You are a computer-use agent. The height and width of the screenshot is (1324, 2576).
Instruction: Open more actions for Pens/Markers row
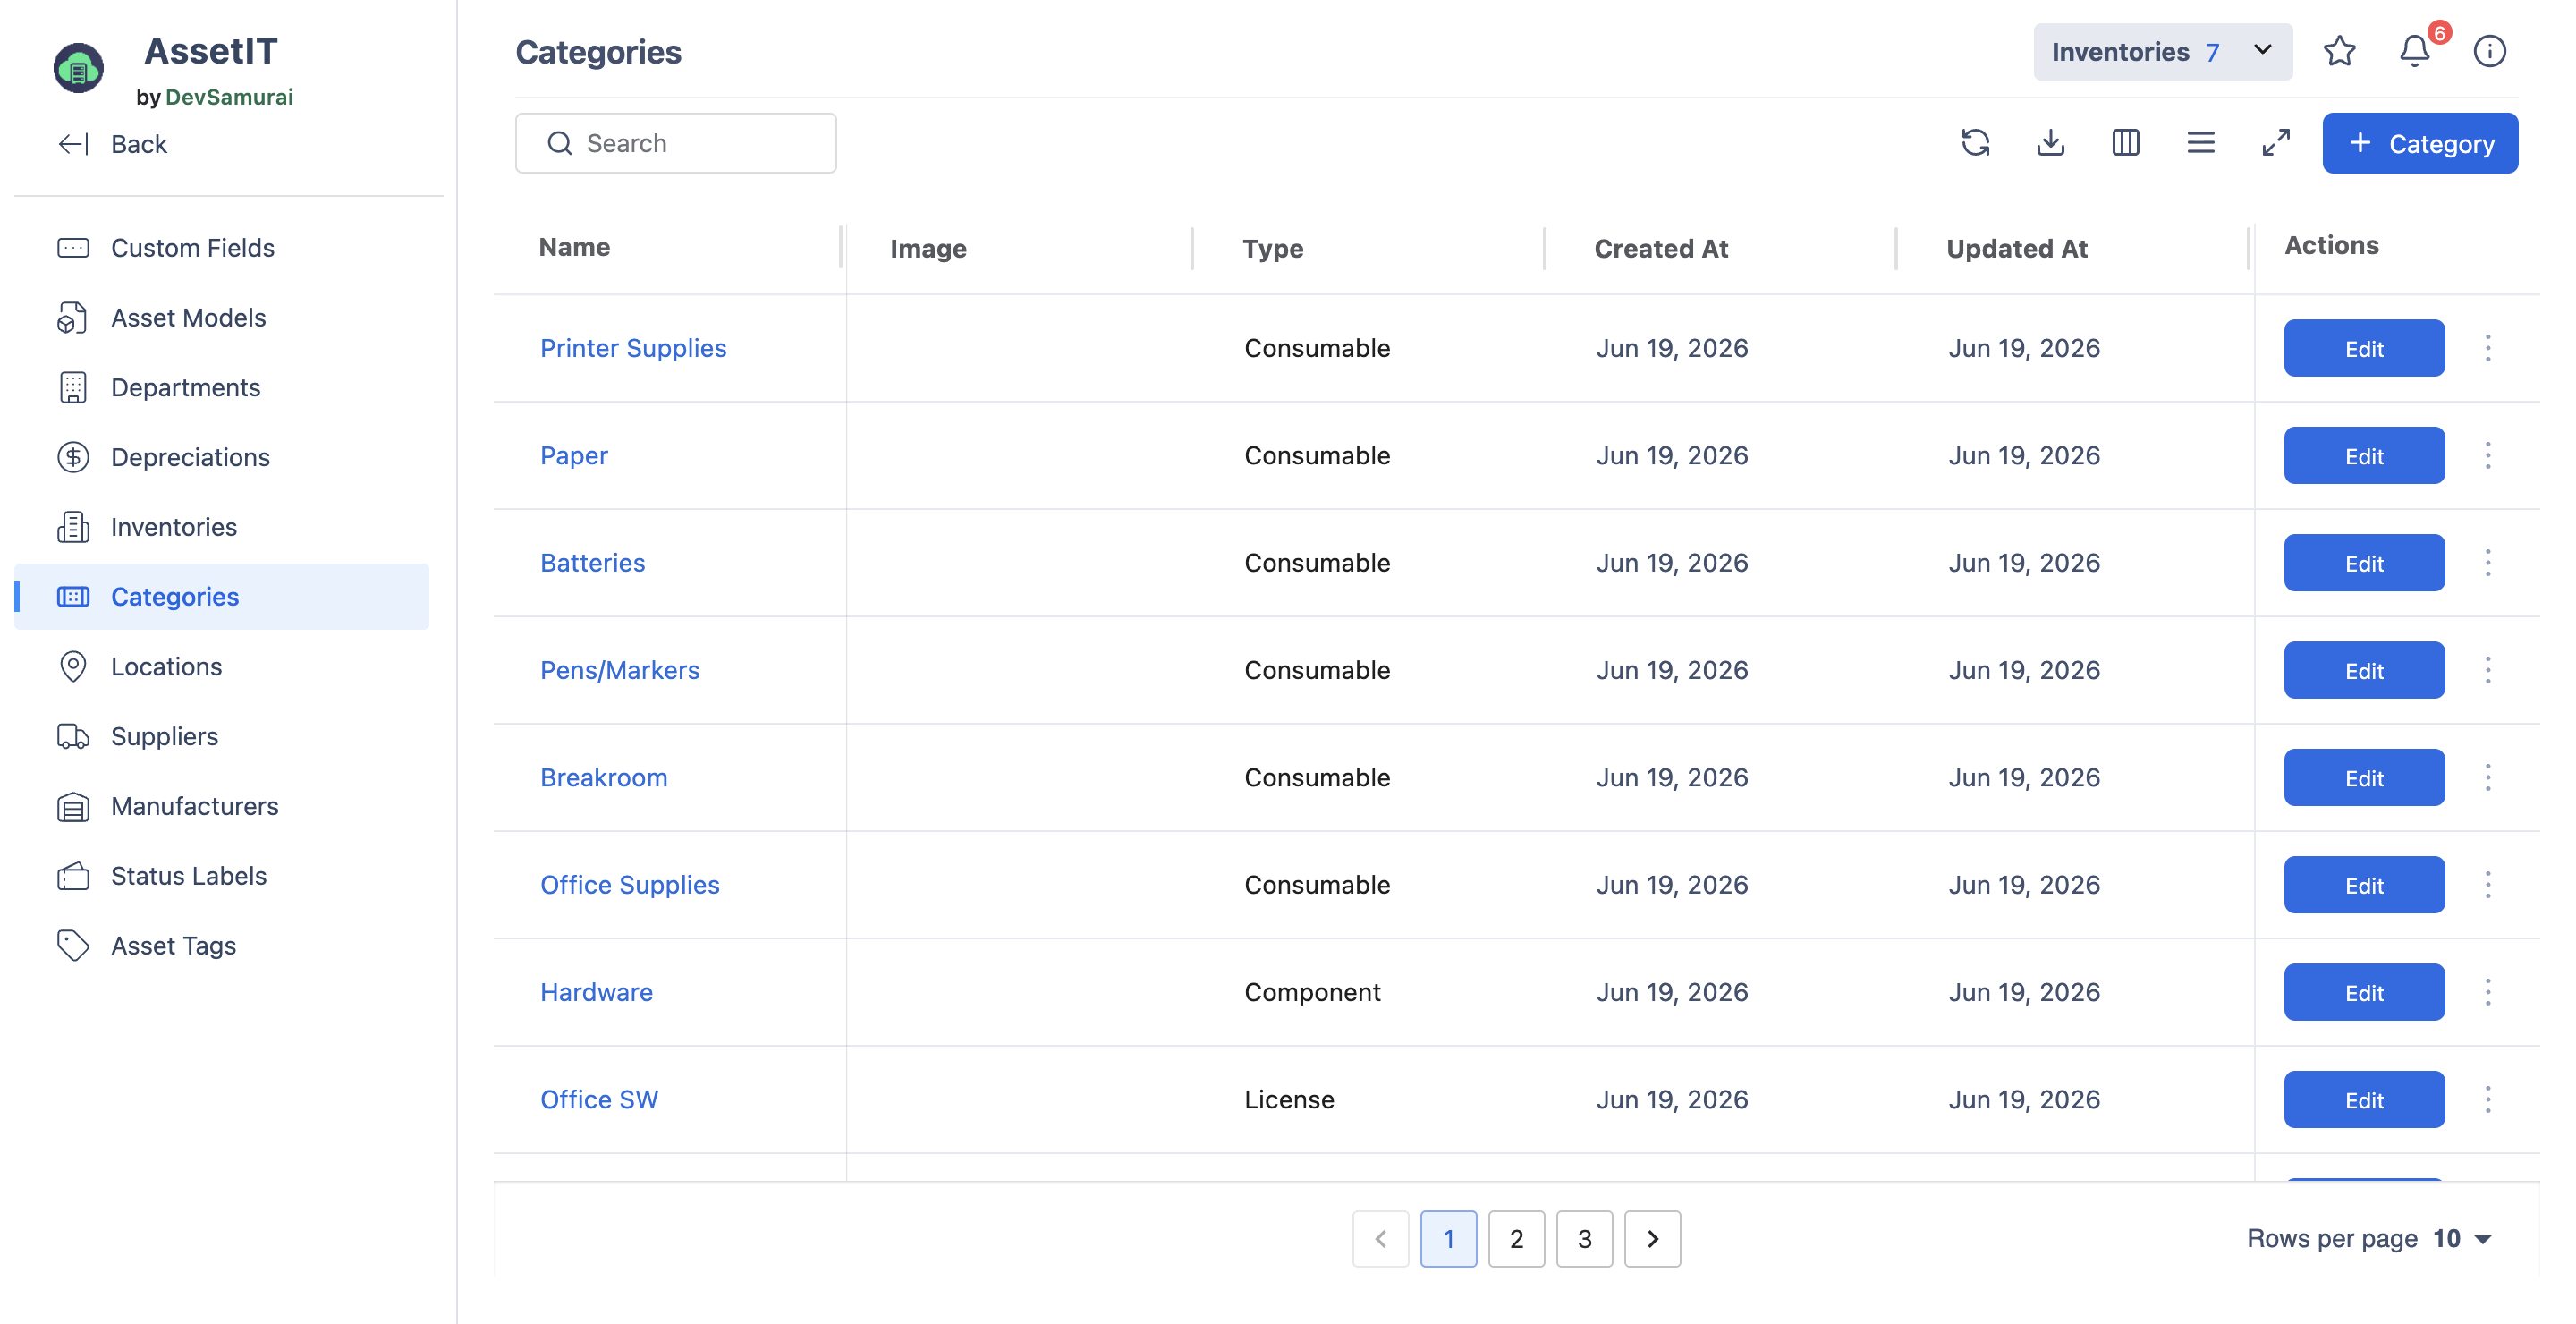click(x=2487, y=670)
